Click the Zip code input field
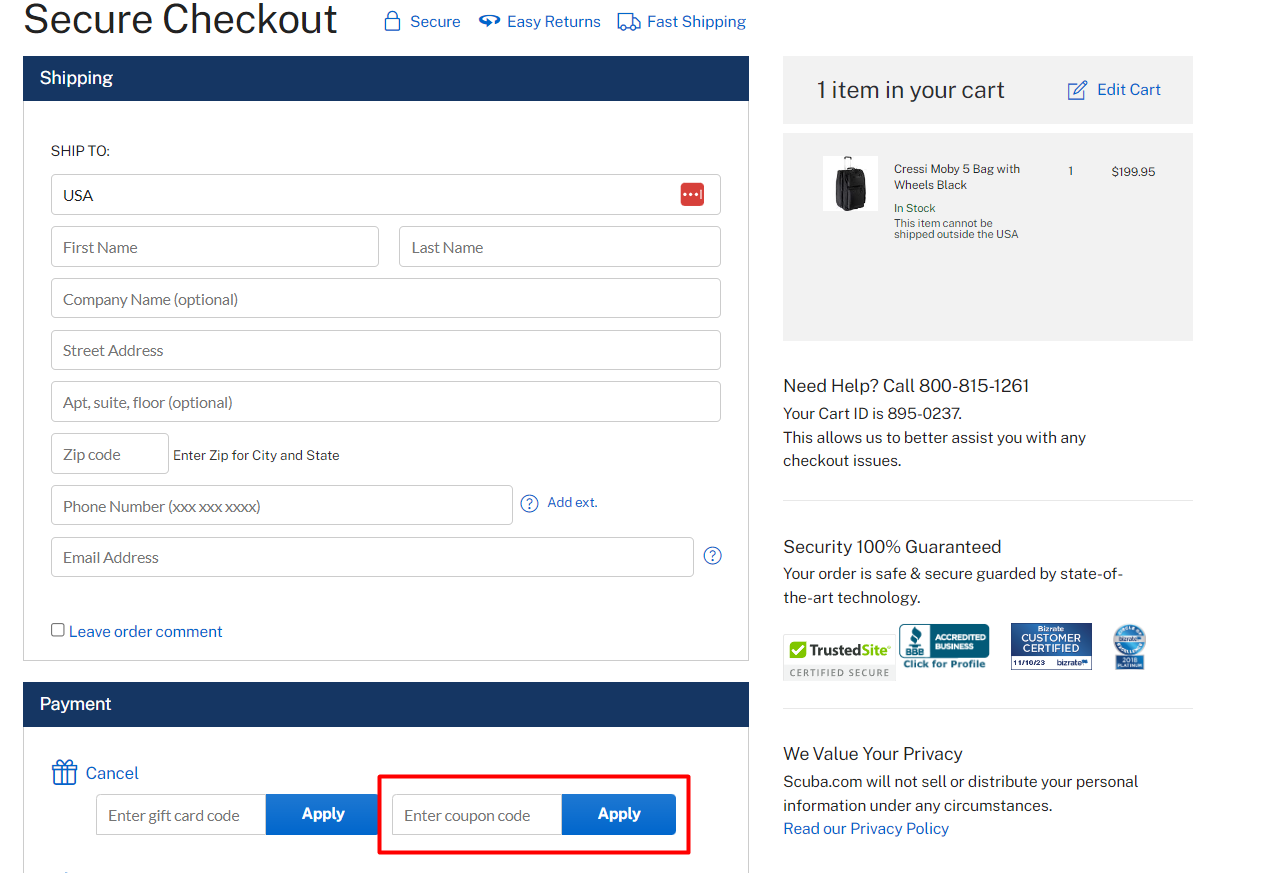 tap(110, 454)
